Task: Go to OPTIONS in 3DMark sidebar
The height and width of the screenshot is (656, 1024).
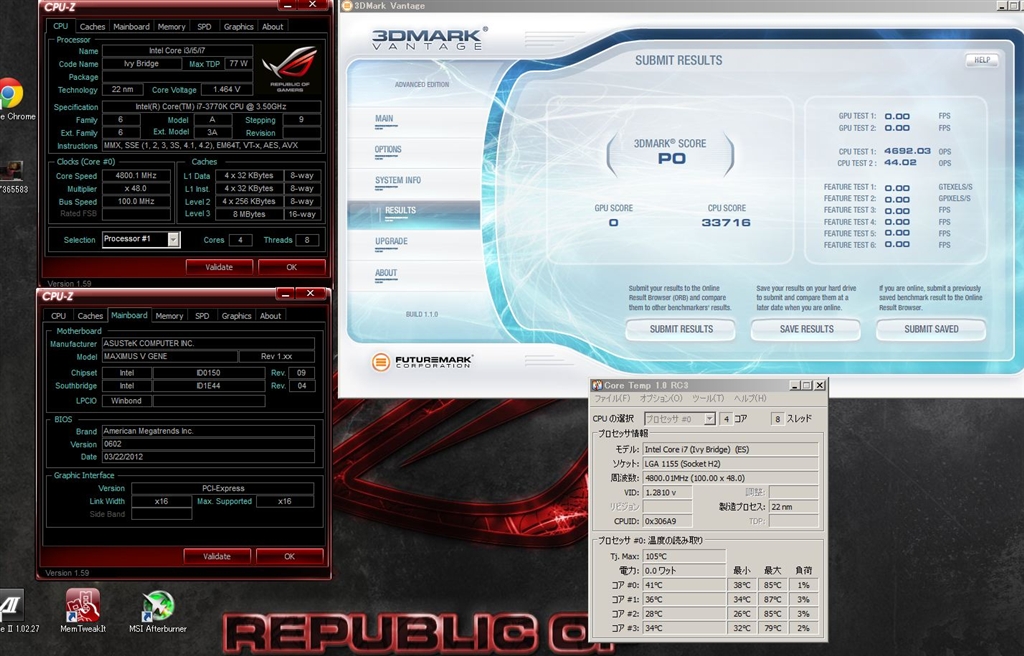Action: (x=388, y=150)
